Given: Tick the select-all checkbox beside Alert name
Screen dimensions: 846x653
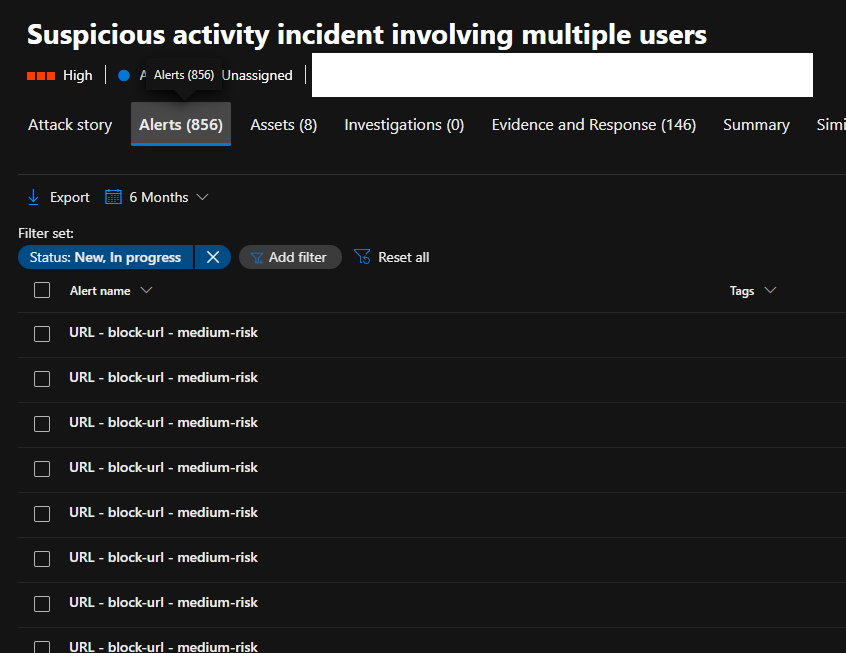Looking at the screenshot, I should click(x=42, y=290).
